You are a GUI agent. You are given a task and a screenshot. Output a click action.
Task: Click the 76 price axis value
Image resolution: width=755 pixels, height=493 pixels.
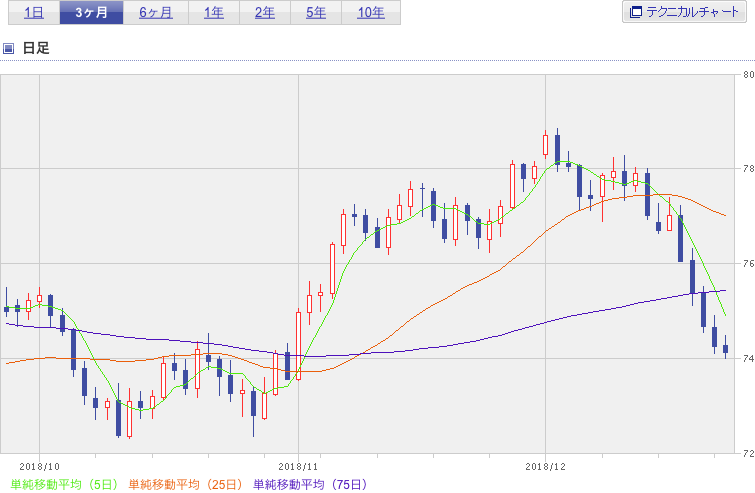pyautogui.click(x=749, y=263)
